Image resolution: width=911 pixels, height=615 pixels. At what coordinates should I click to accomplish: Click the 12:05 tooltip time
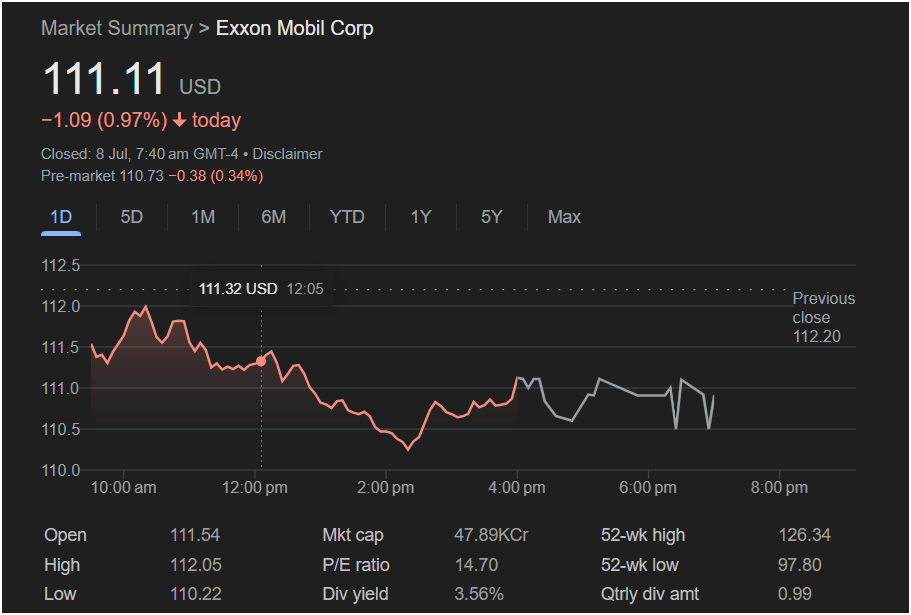pos(305,289)
